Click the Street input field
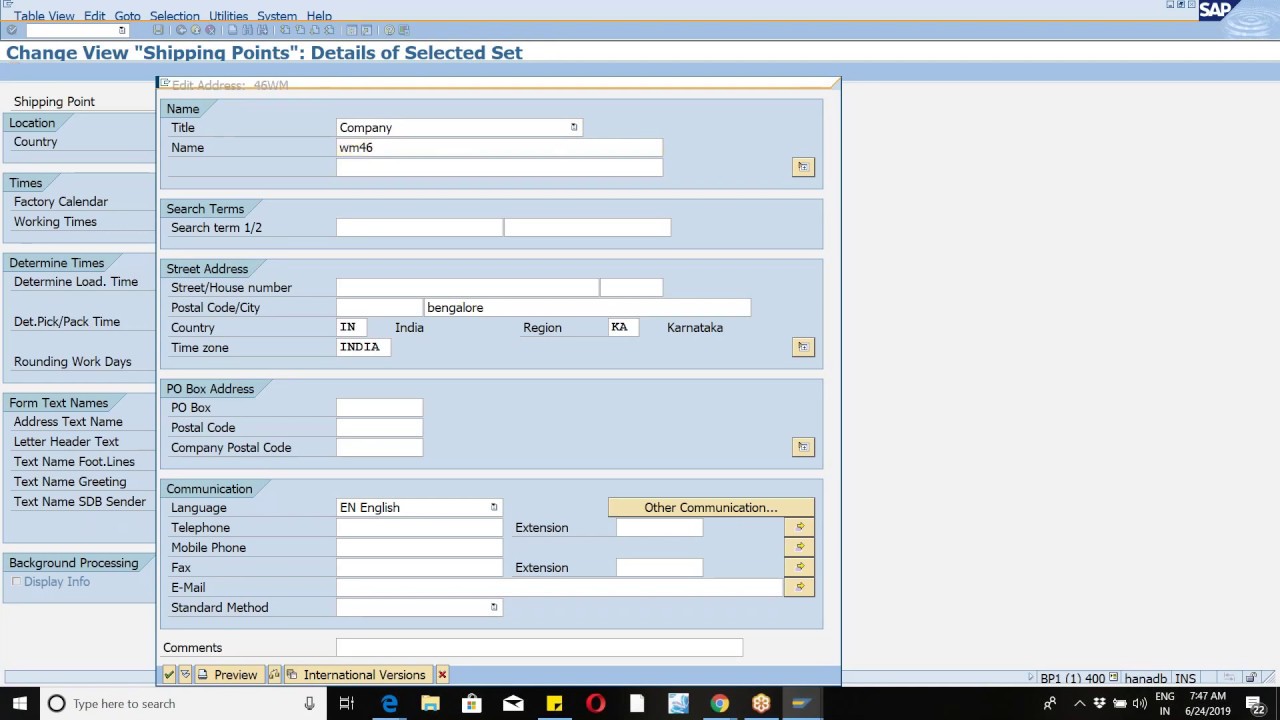This screenshot has width=1280, height=720. pos(467,287)
